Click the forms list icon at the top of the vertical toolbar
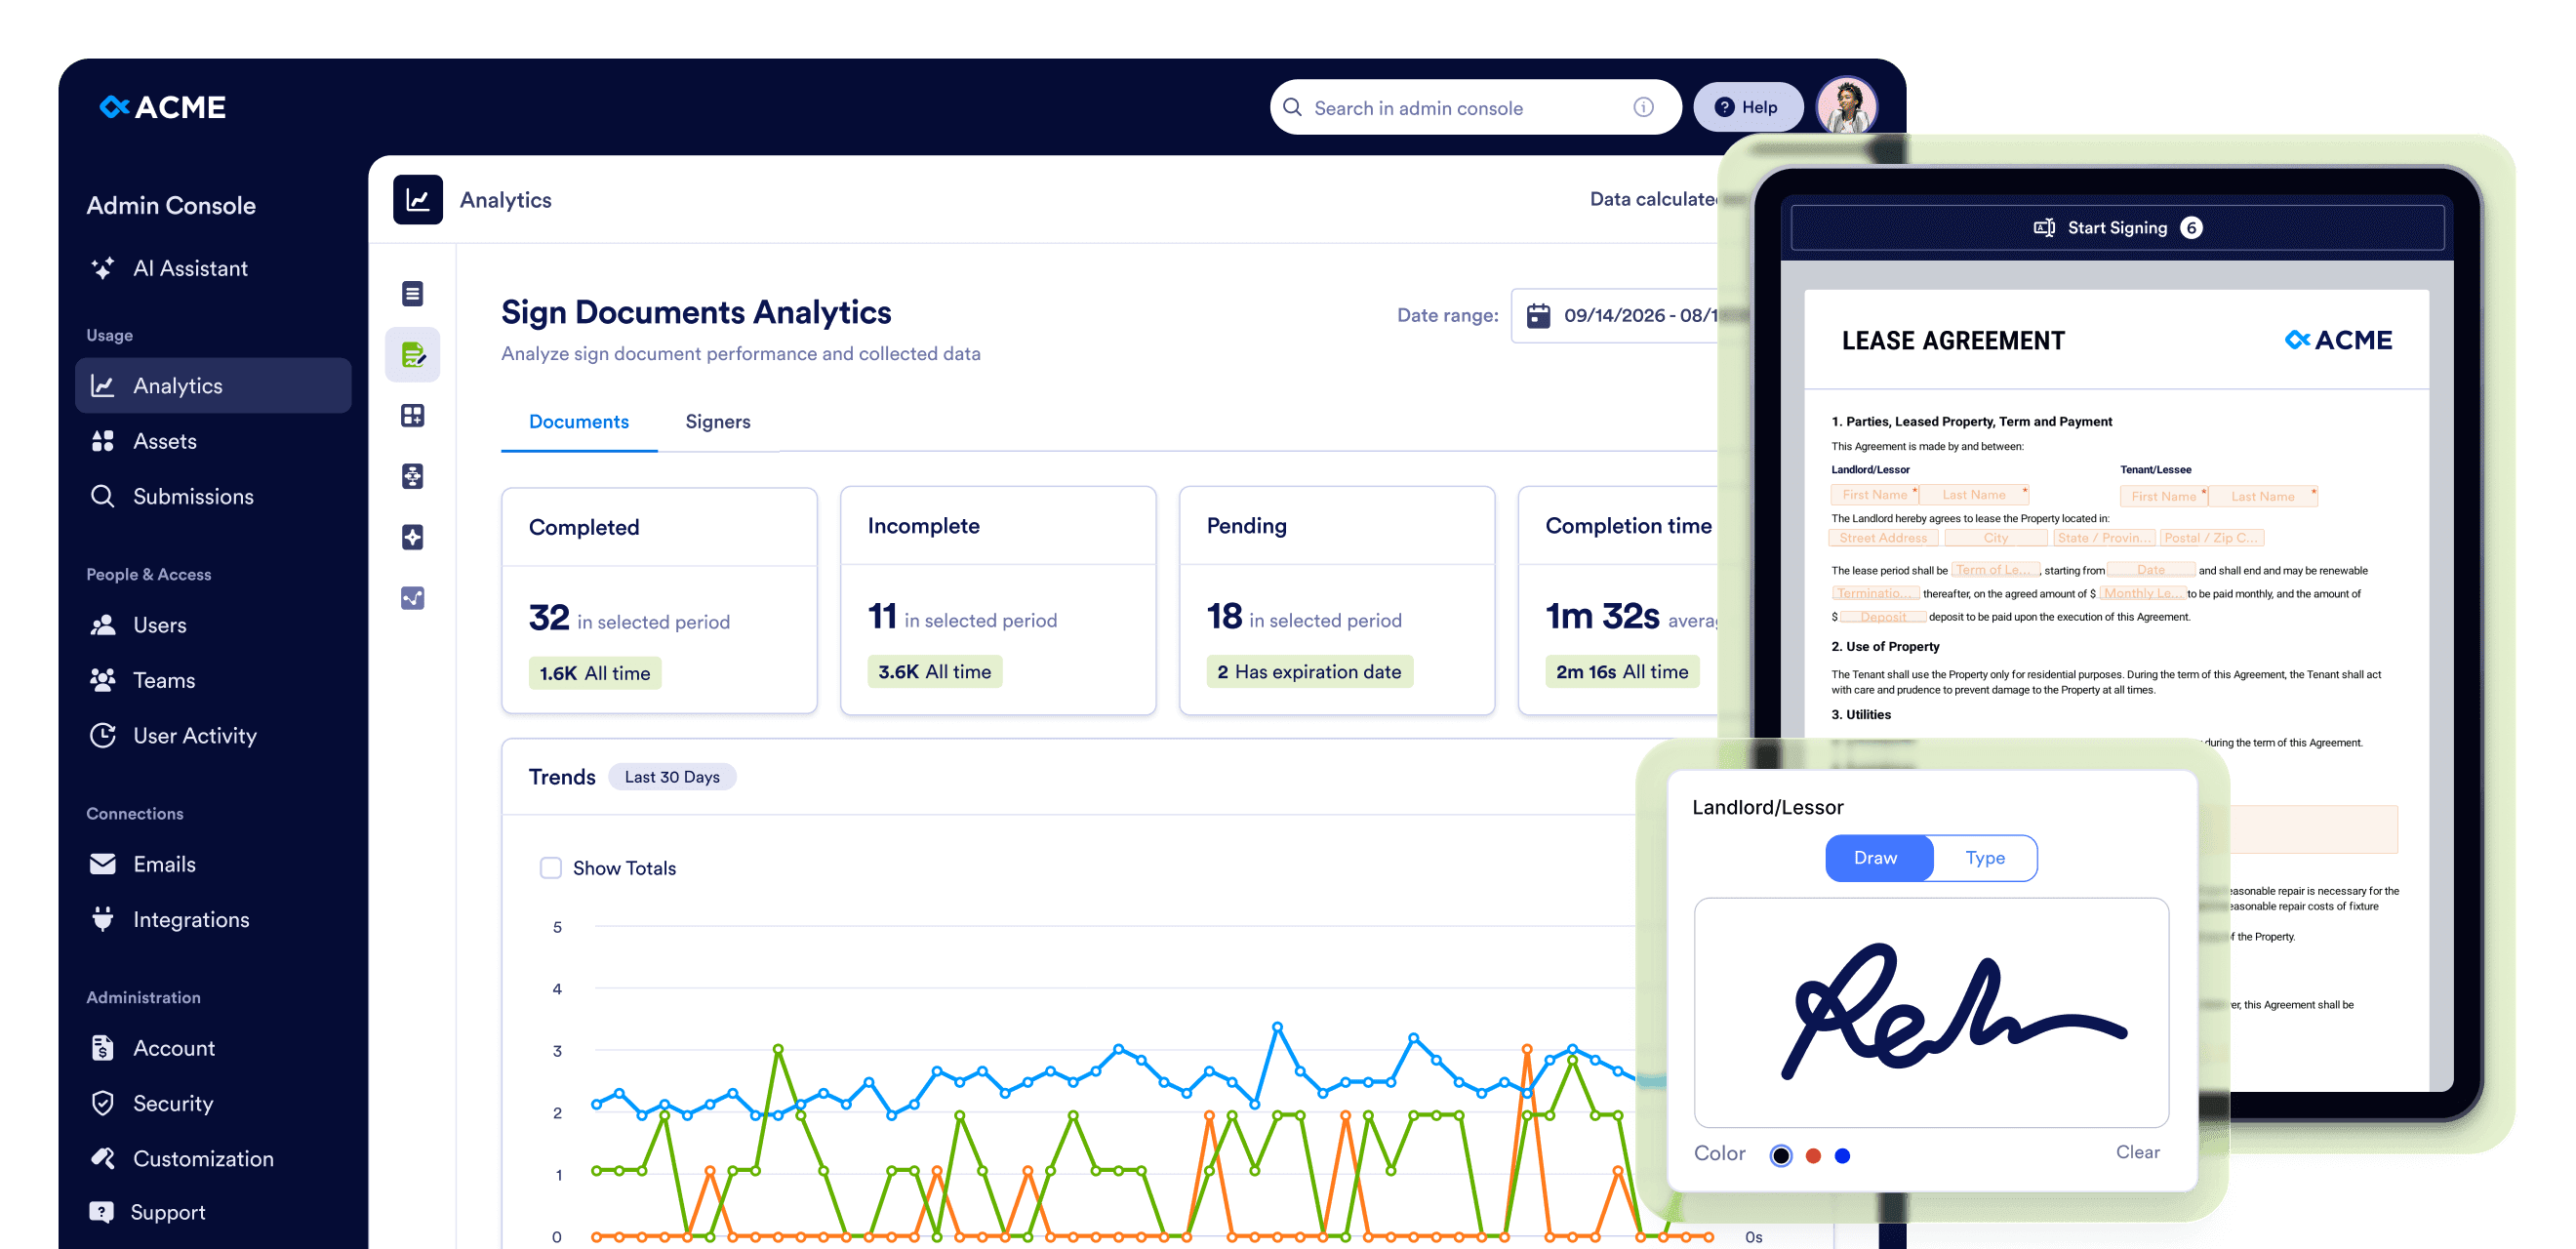The height and width of the screenshot is (1249, 2576). (412, 293)
